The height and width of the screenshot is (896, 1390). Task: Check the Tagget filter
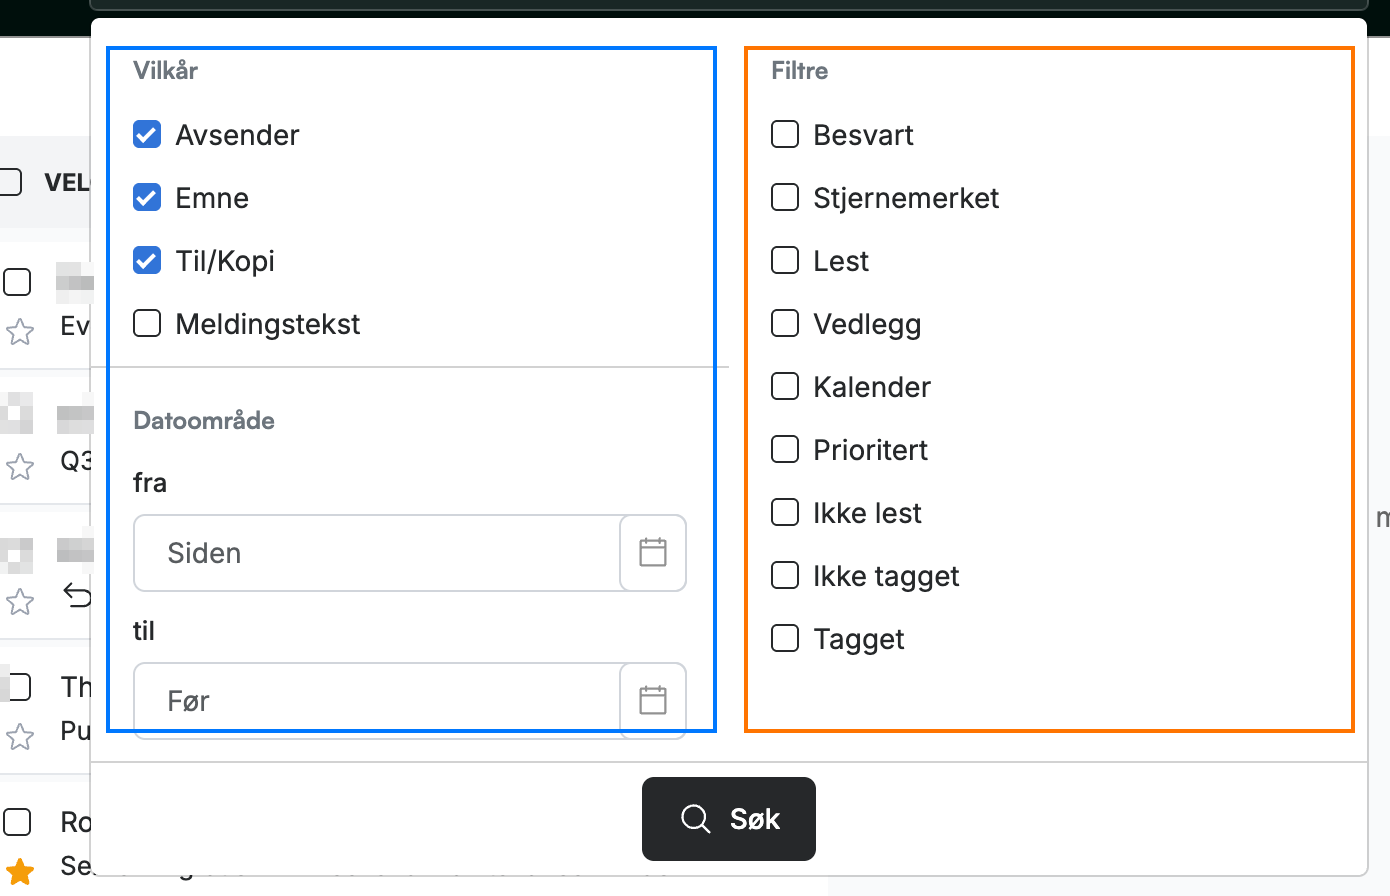click(x=785, y=638)
